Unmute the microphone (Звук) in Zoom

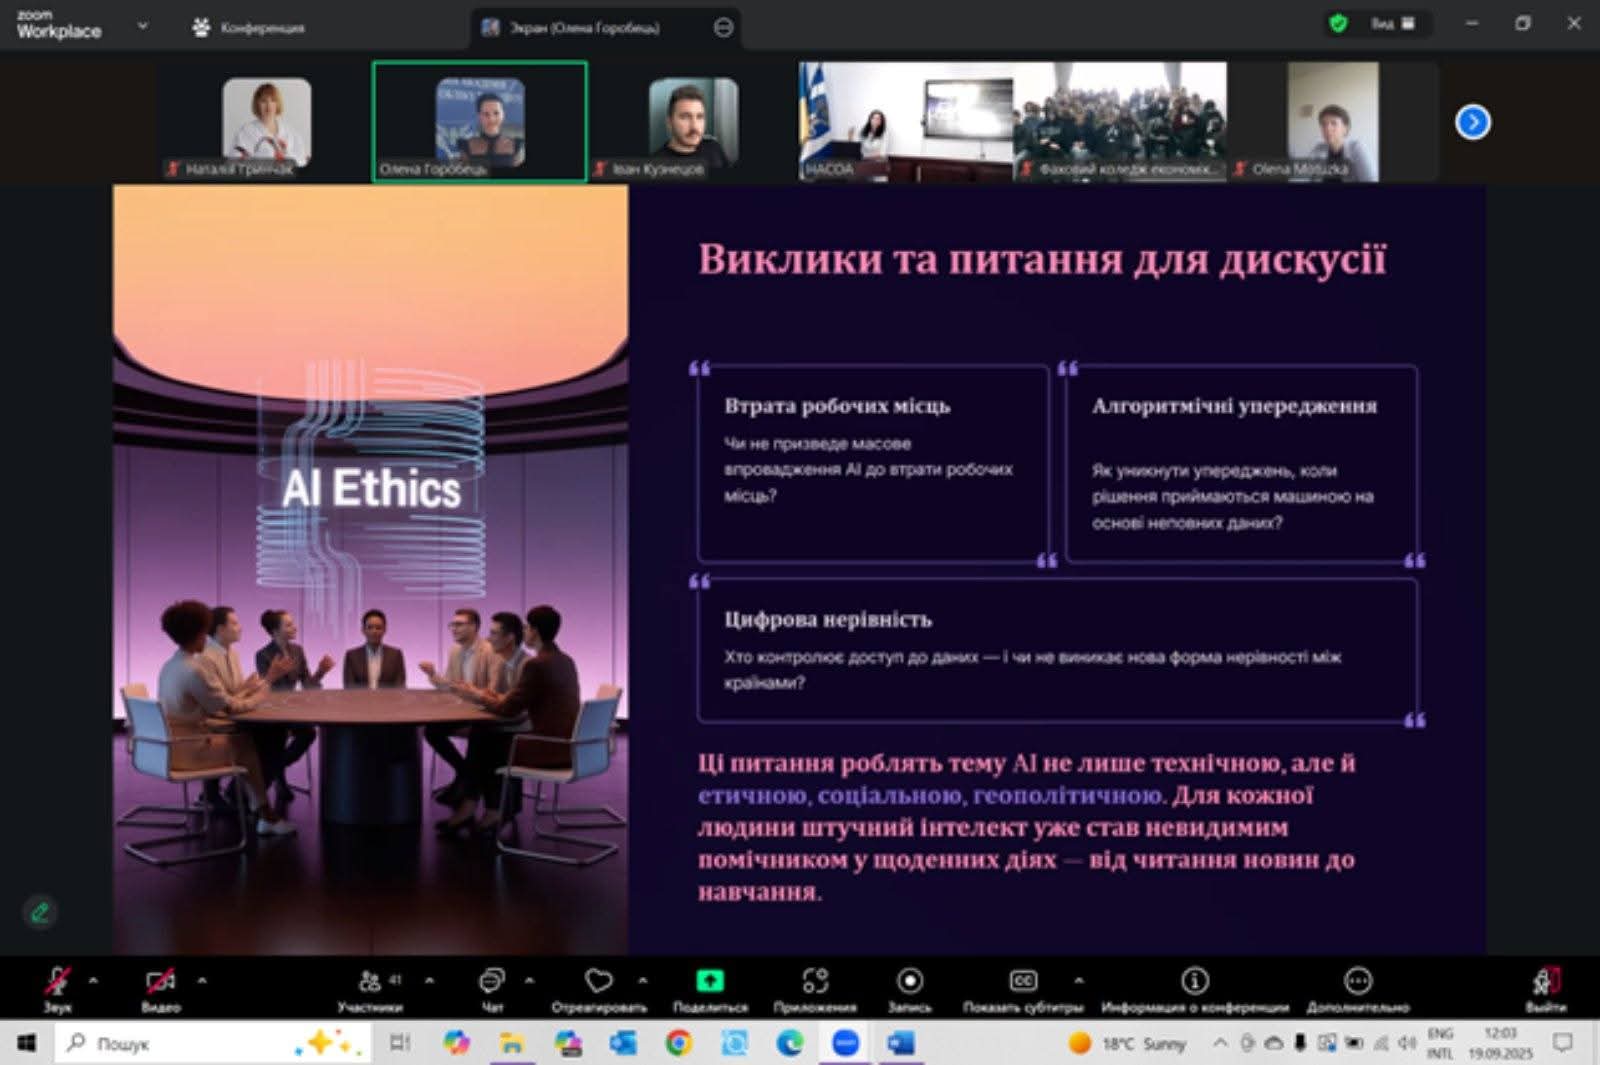57,982
